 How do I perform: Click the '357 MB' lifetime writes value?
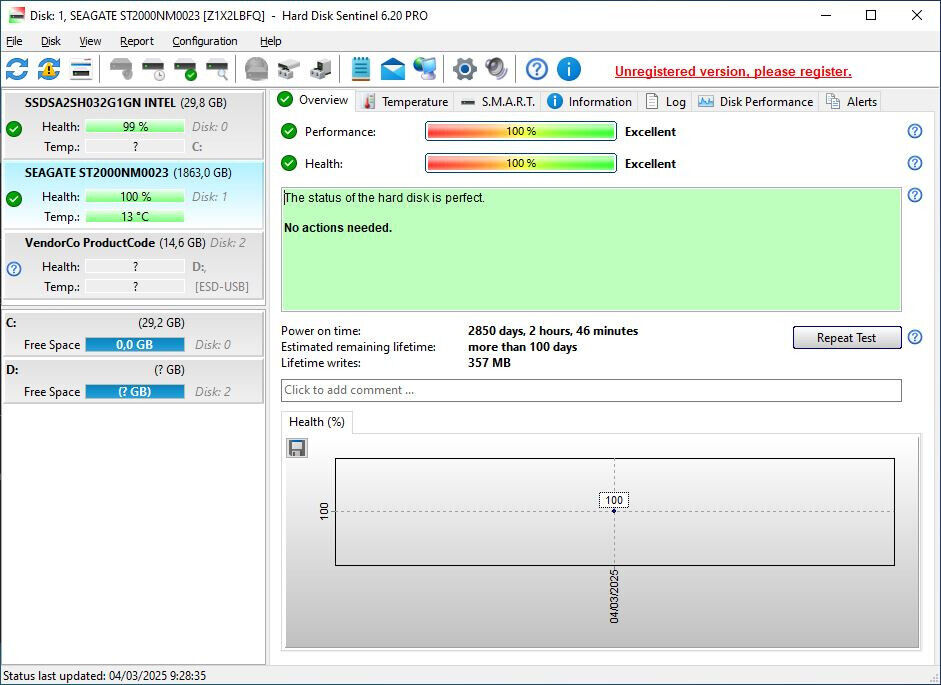pyautogui.click(x=489, y=363)
